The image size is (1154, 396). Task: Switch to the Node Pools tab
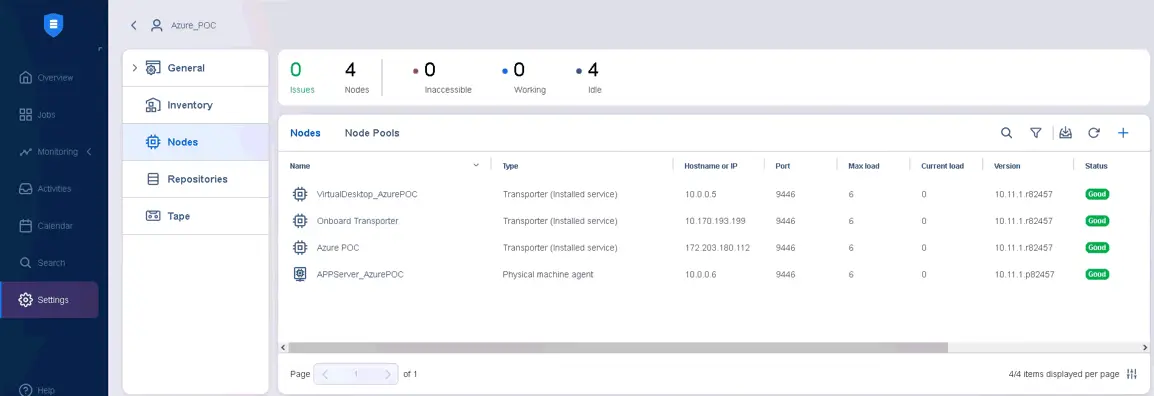coord(372,133)
